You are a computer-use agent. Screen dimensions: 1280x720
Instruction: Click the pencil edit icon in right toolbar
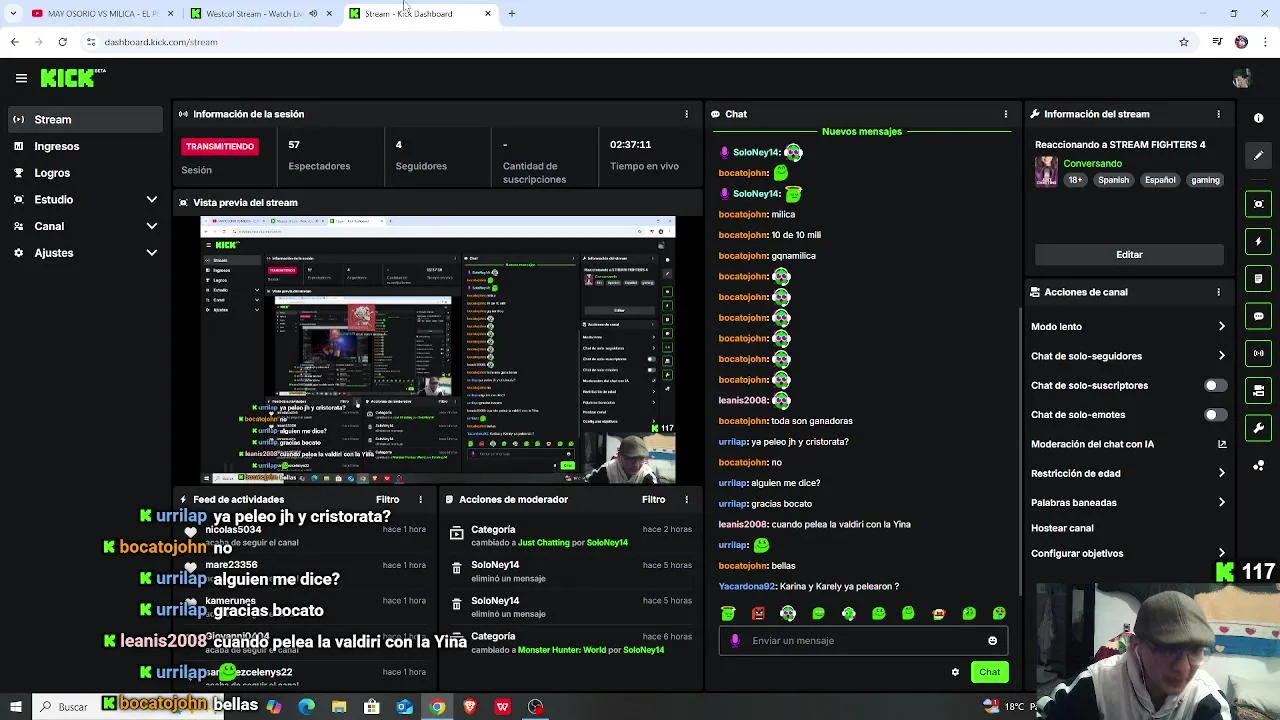1258,156
